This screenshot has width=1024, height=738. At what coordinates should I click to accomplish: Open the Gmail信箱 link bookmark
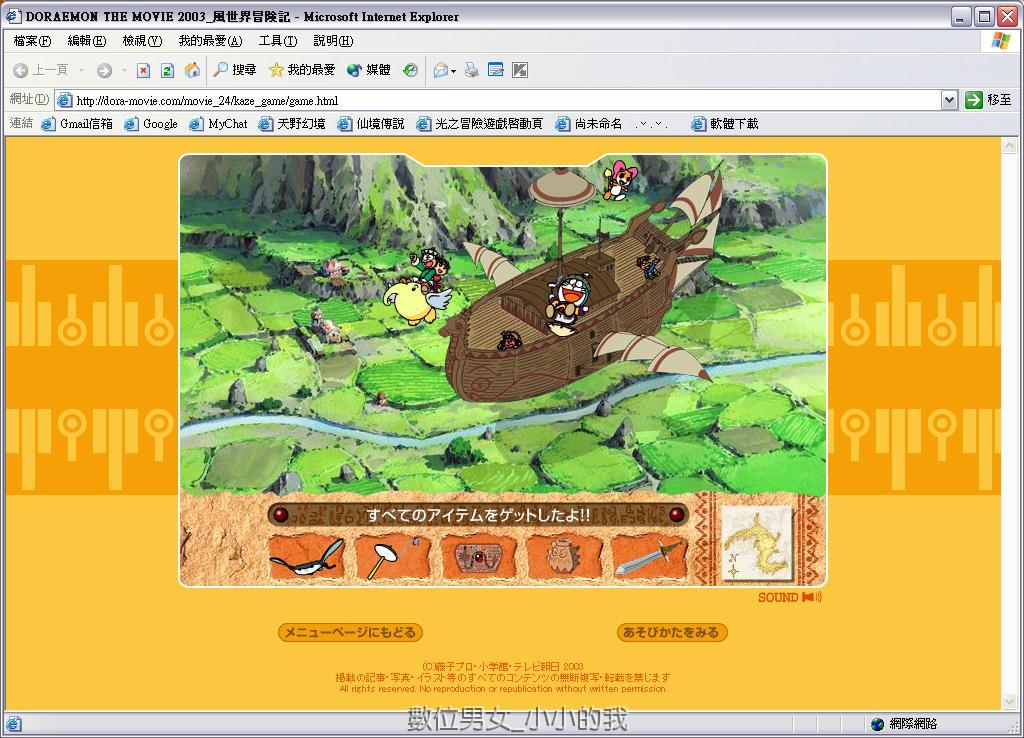(x=76, y=123)
